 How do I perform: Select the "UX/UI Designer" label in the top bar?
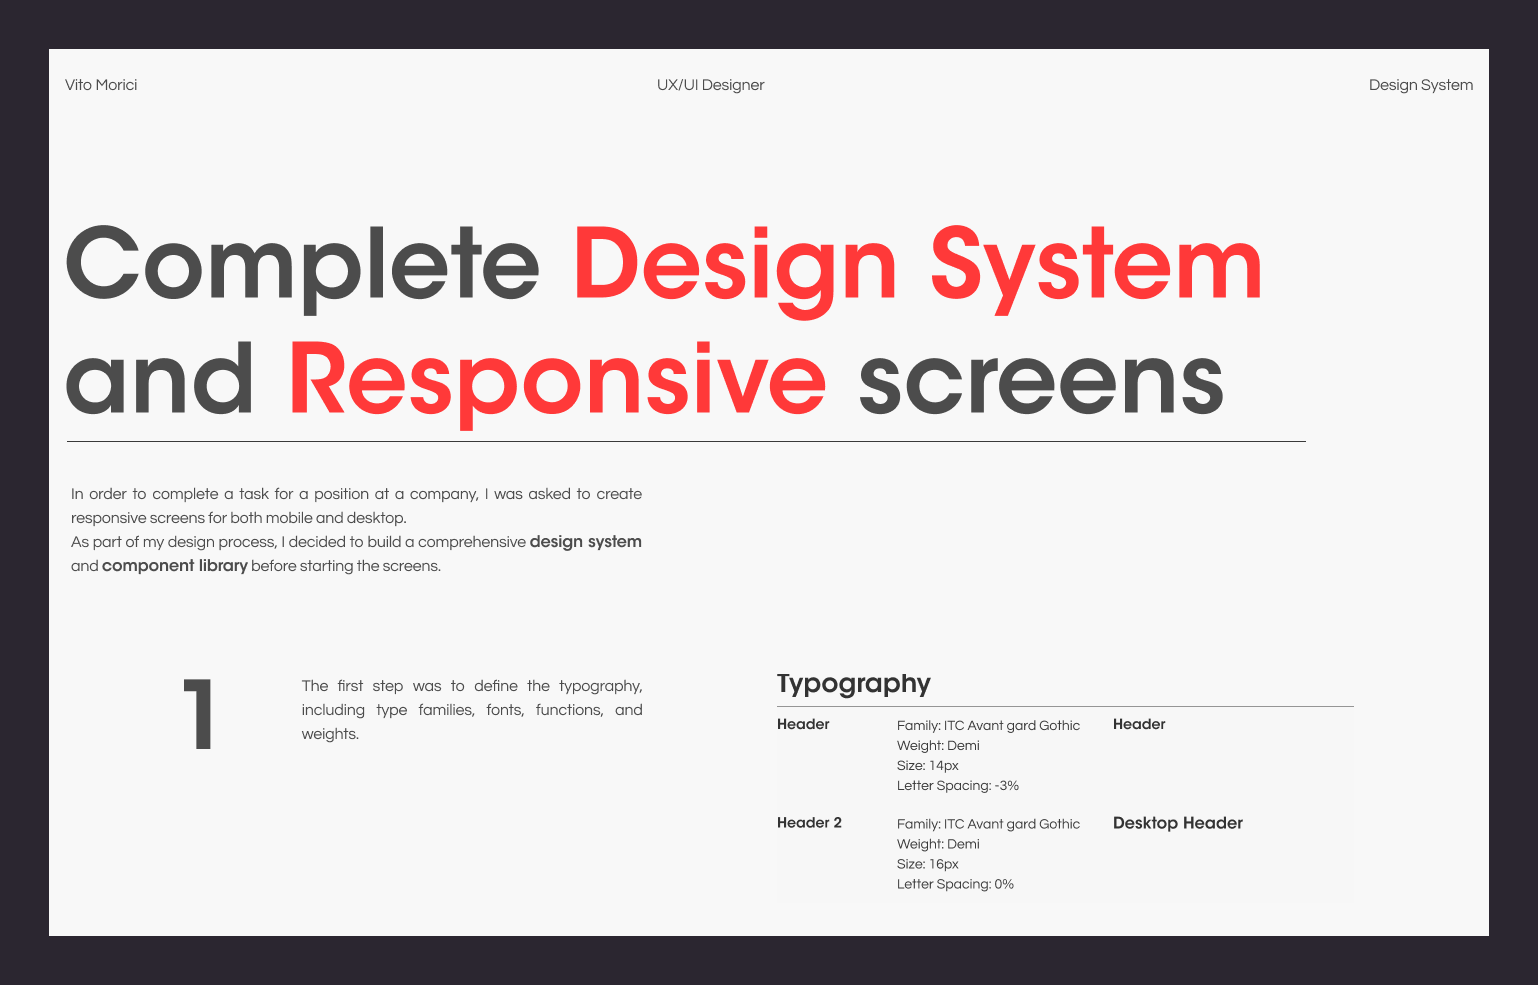(x=710, y=85)
